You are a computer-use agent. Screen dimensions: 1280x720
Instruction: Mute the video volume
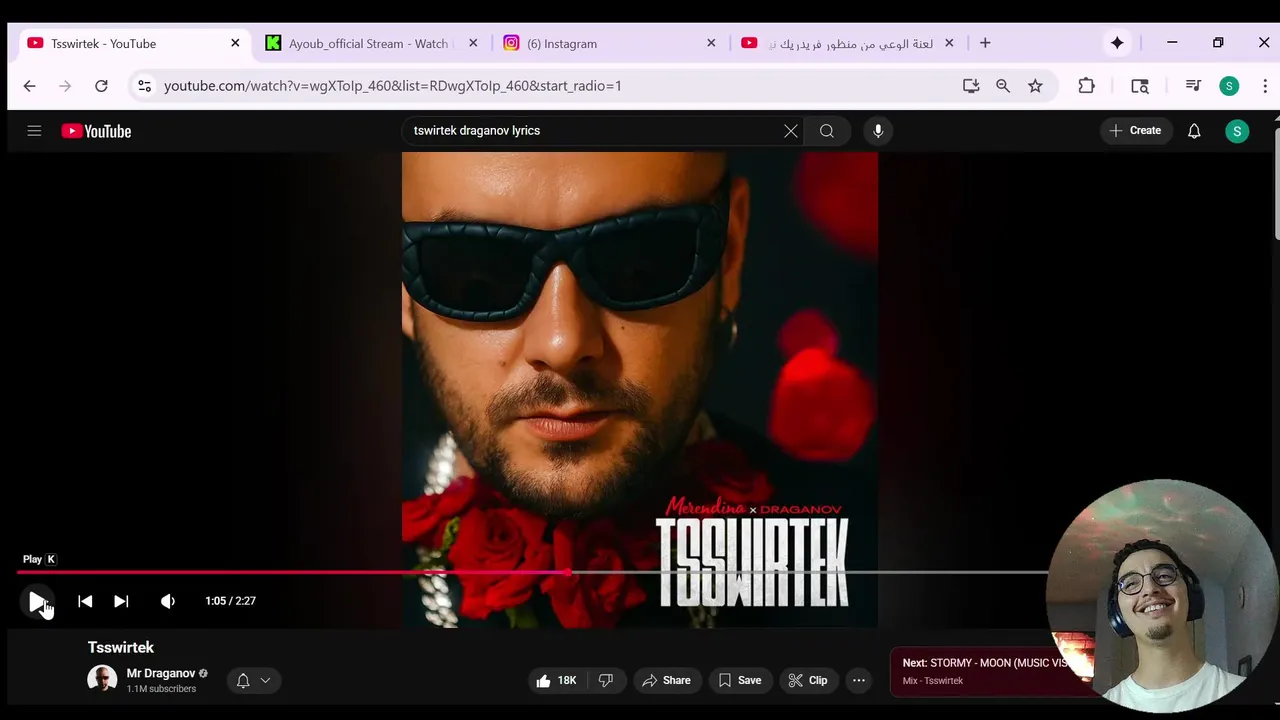168,601
